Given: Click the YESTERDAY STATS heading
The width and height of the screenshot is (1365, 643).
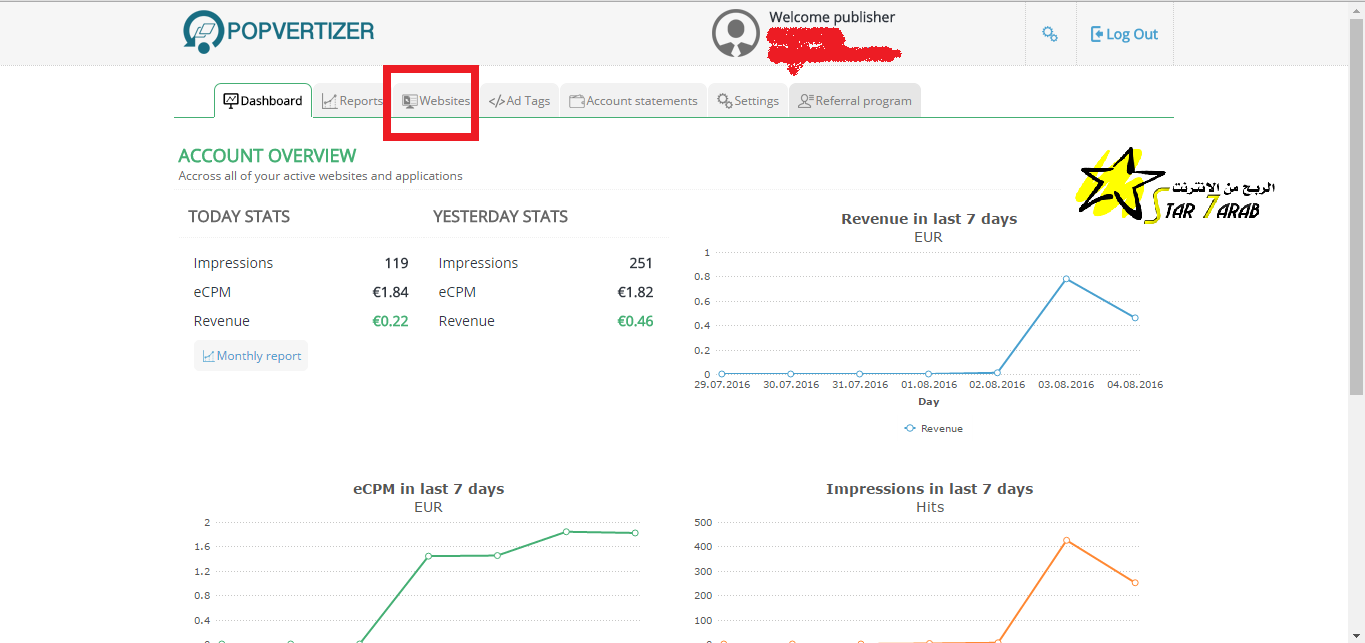Looking at the screenshot, I should 500,216.
